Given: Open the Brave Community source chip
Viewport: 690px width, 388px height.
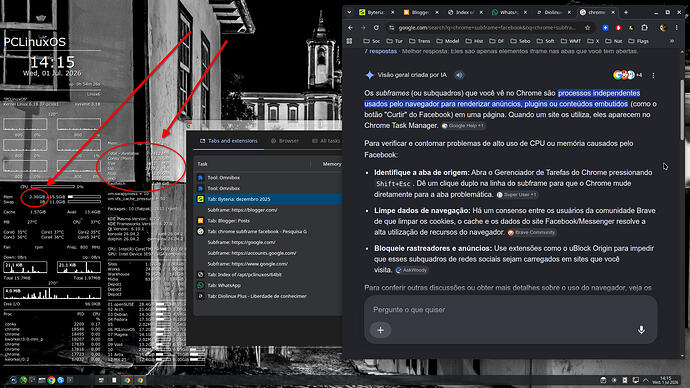Looking at the screenshot, I should click(532, 232).
